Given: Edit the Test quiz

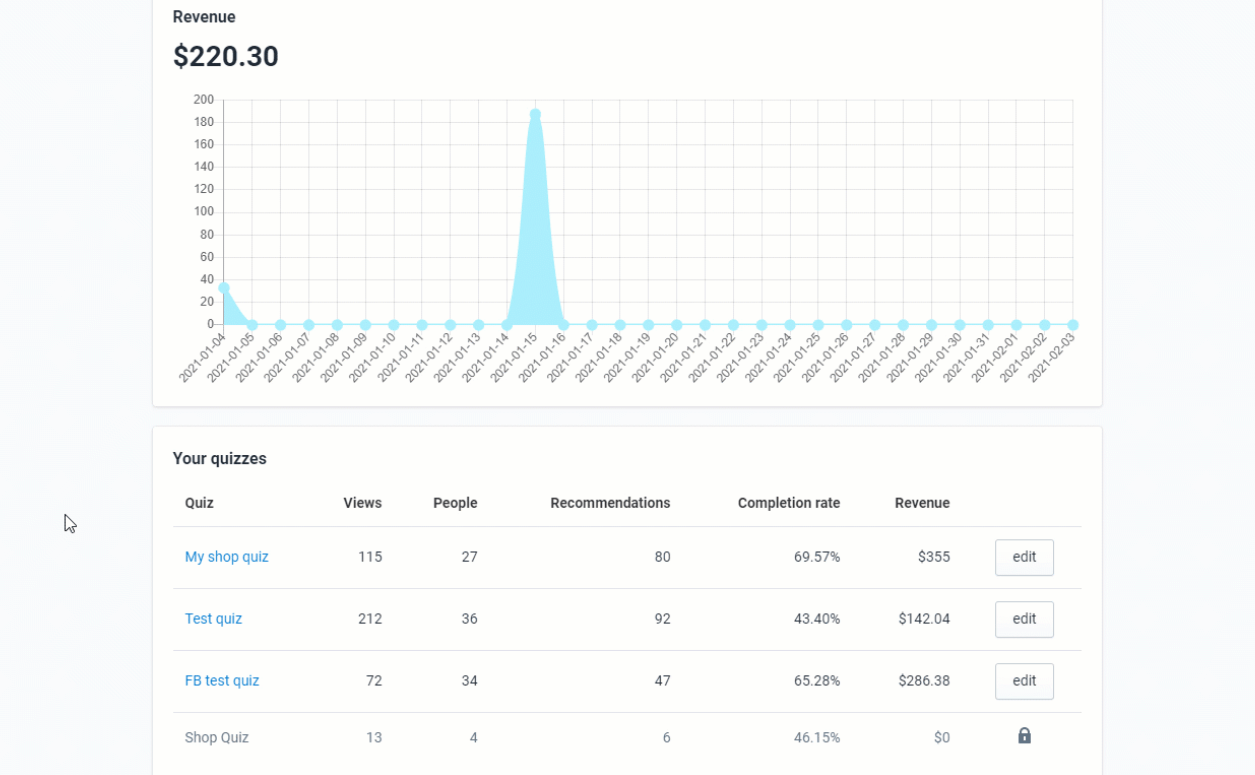Looking at the screenshot, I should coord(1023,619).
